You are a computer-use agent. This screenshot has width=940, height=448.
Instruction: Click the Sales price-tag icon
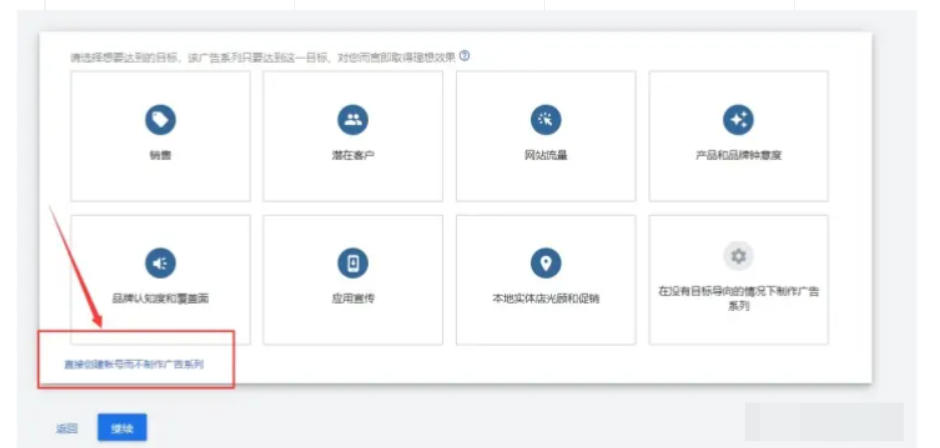click(x=160, y=120)
